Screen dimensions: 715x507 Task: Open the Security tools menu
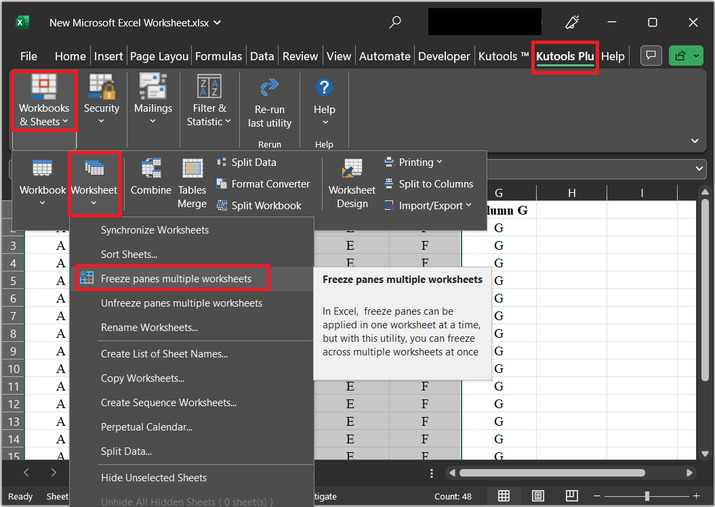(101, 100)
